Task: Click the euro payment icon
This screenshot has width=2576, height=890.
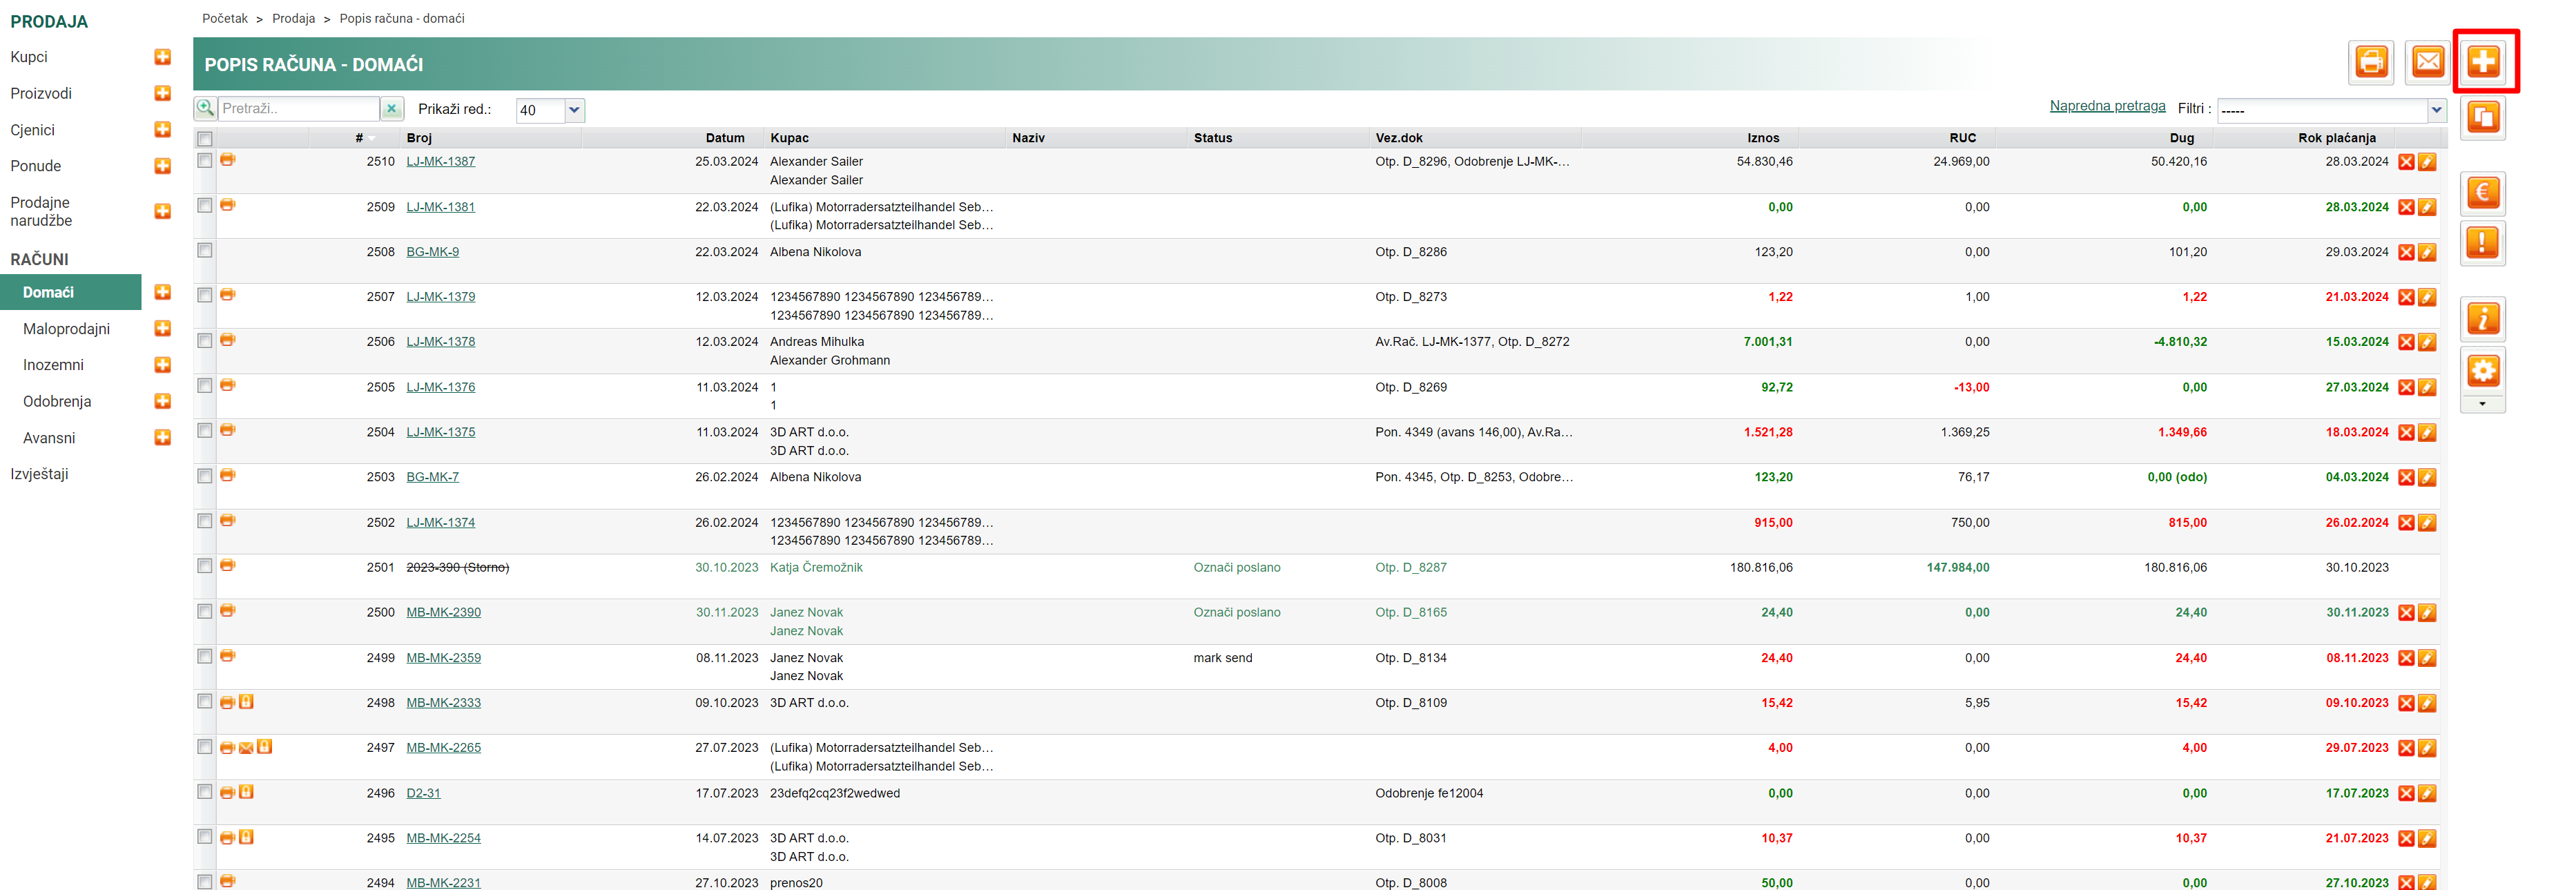Action: point(2482,192)
